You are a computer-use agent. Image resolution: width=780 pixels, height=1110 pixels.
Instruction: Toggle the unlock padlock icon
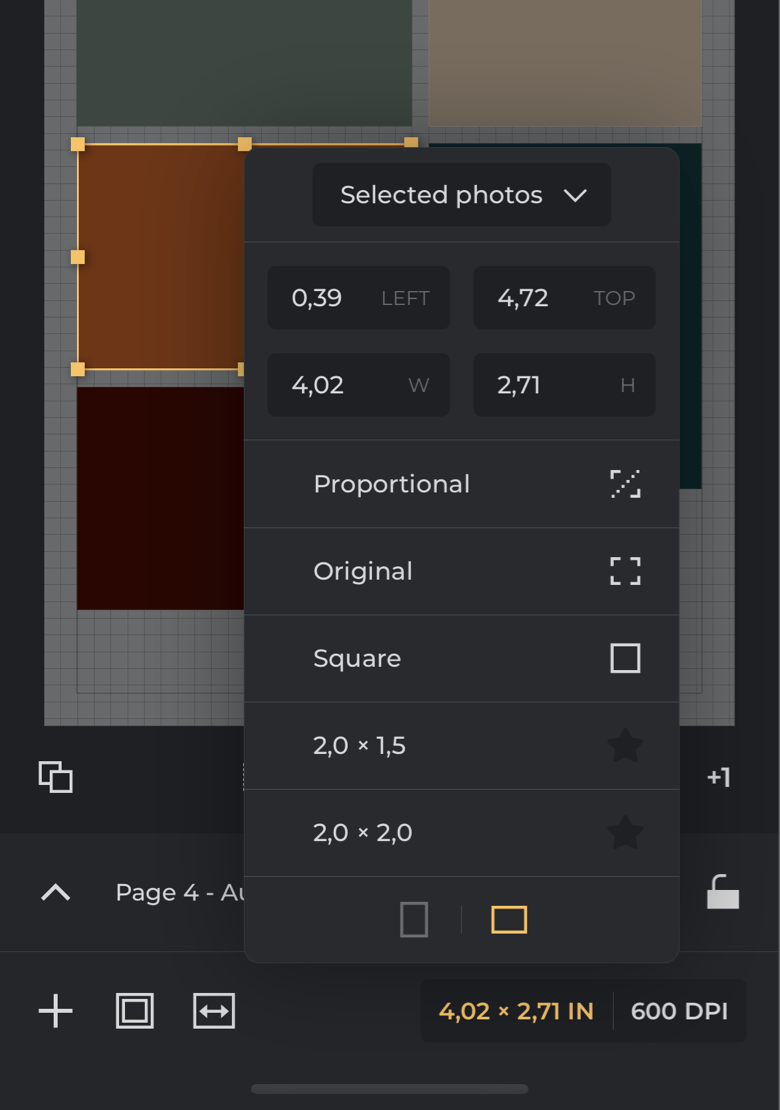coord(722,891)
